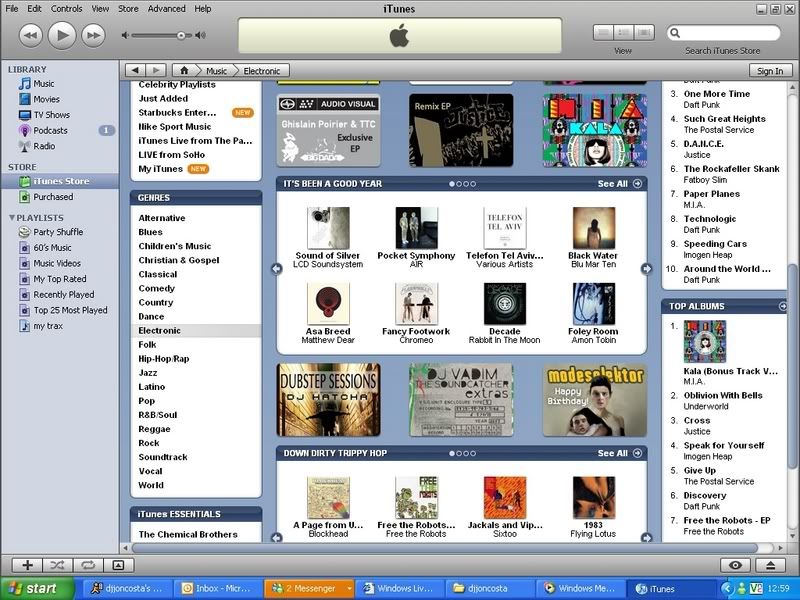Select iTunes Store in the sidebar
The image size is (800, 600).
coord(60,181)
